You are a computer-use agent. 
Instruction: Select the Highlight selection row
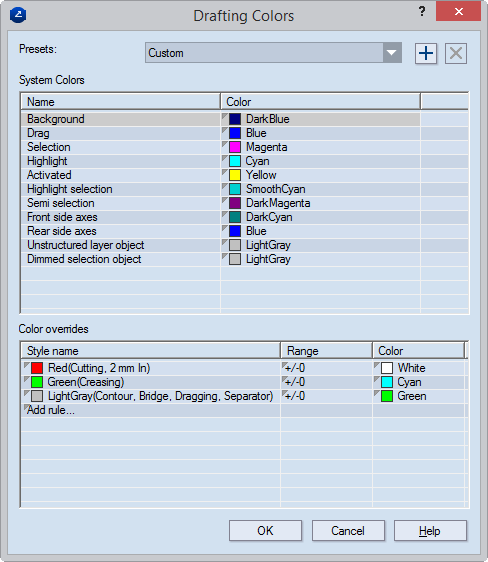(x=244, y=189)
